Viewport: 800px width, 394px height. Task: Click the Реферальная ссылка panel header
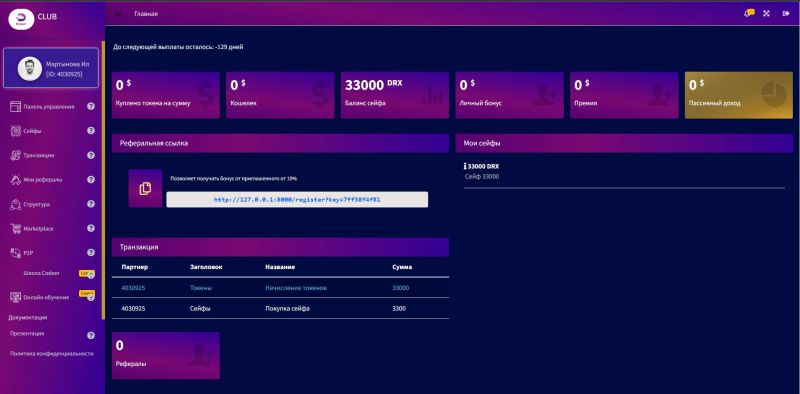pos(280,143)
